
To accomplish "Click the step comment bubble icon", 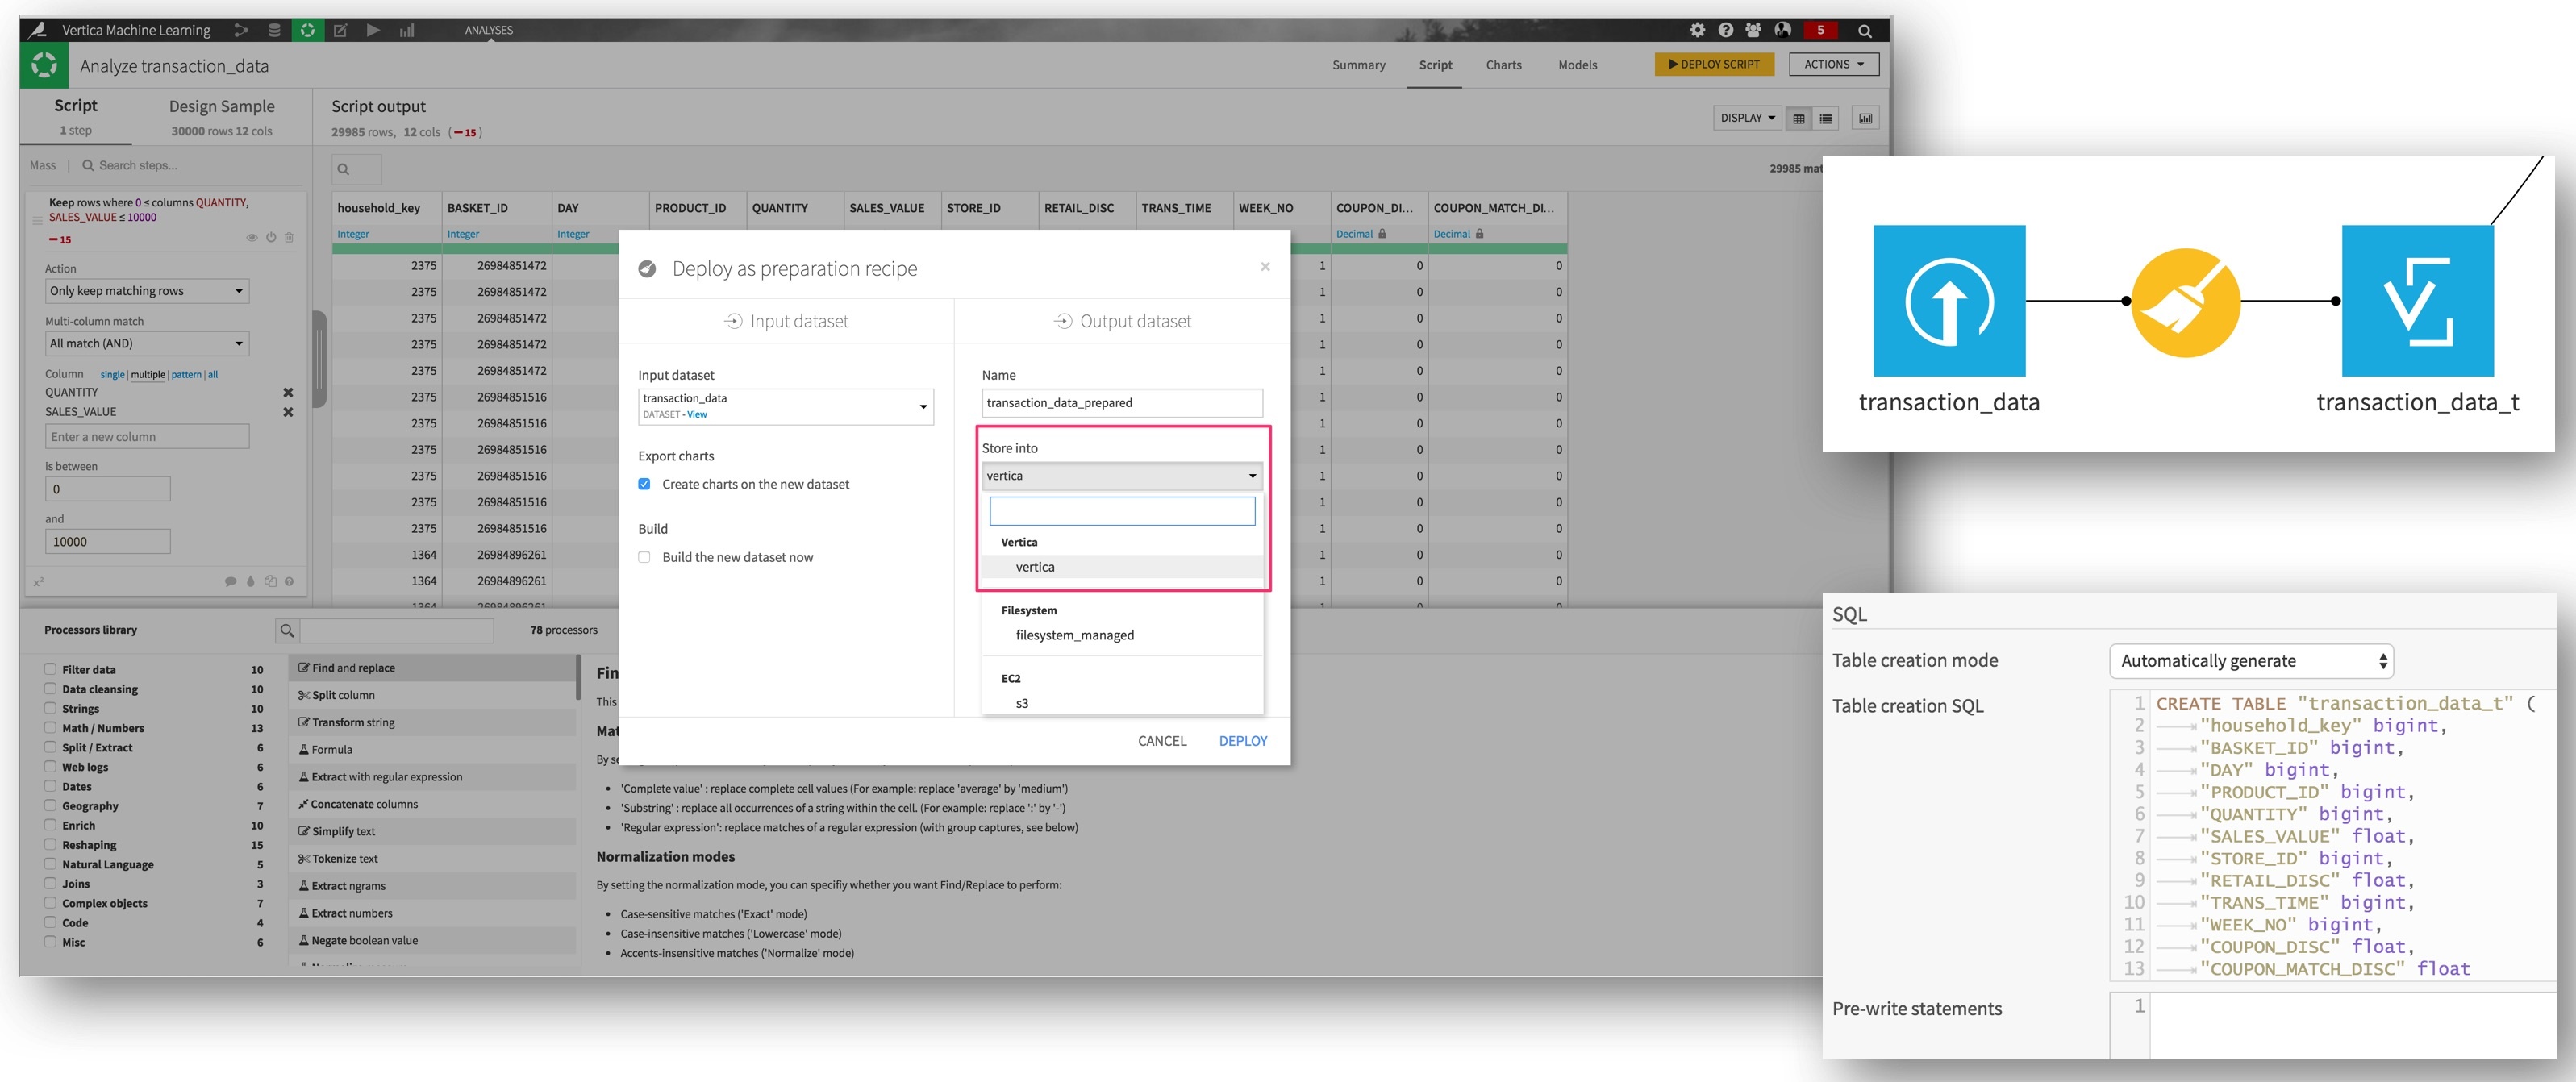I will point(231,581).
